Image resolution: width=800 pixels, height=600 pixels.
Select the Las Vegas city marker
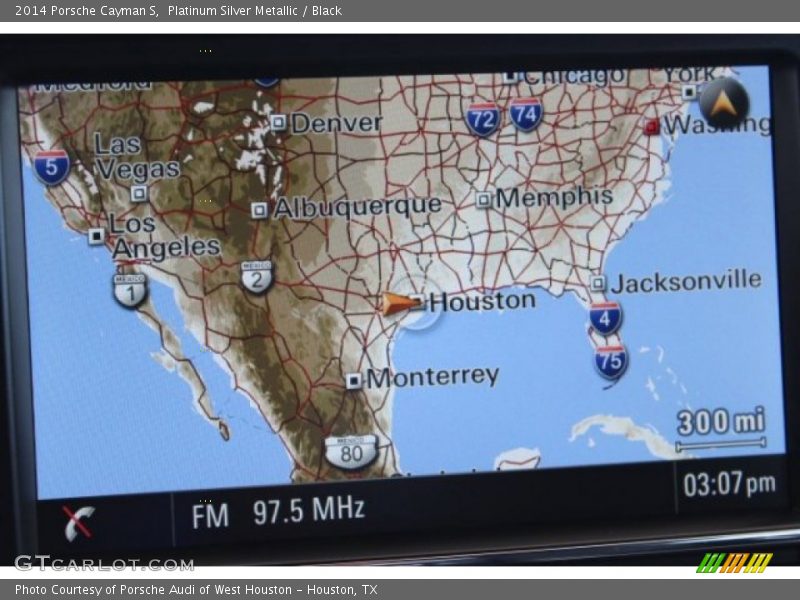coord(139,193)
